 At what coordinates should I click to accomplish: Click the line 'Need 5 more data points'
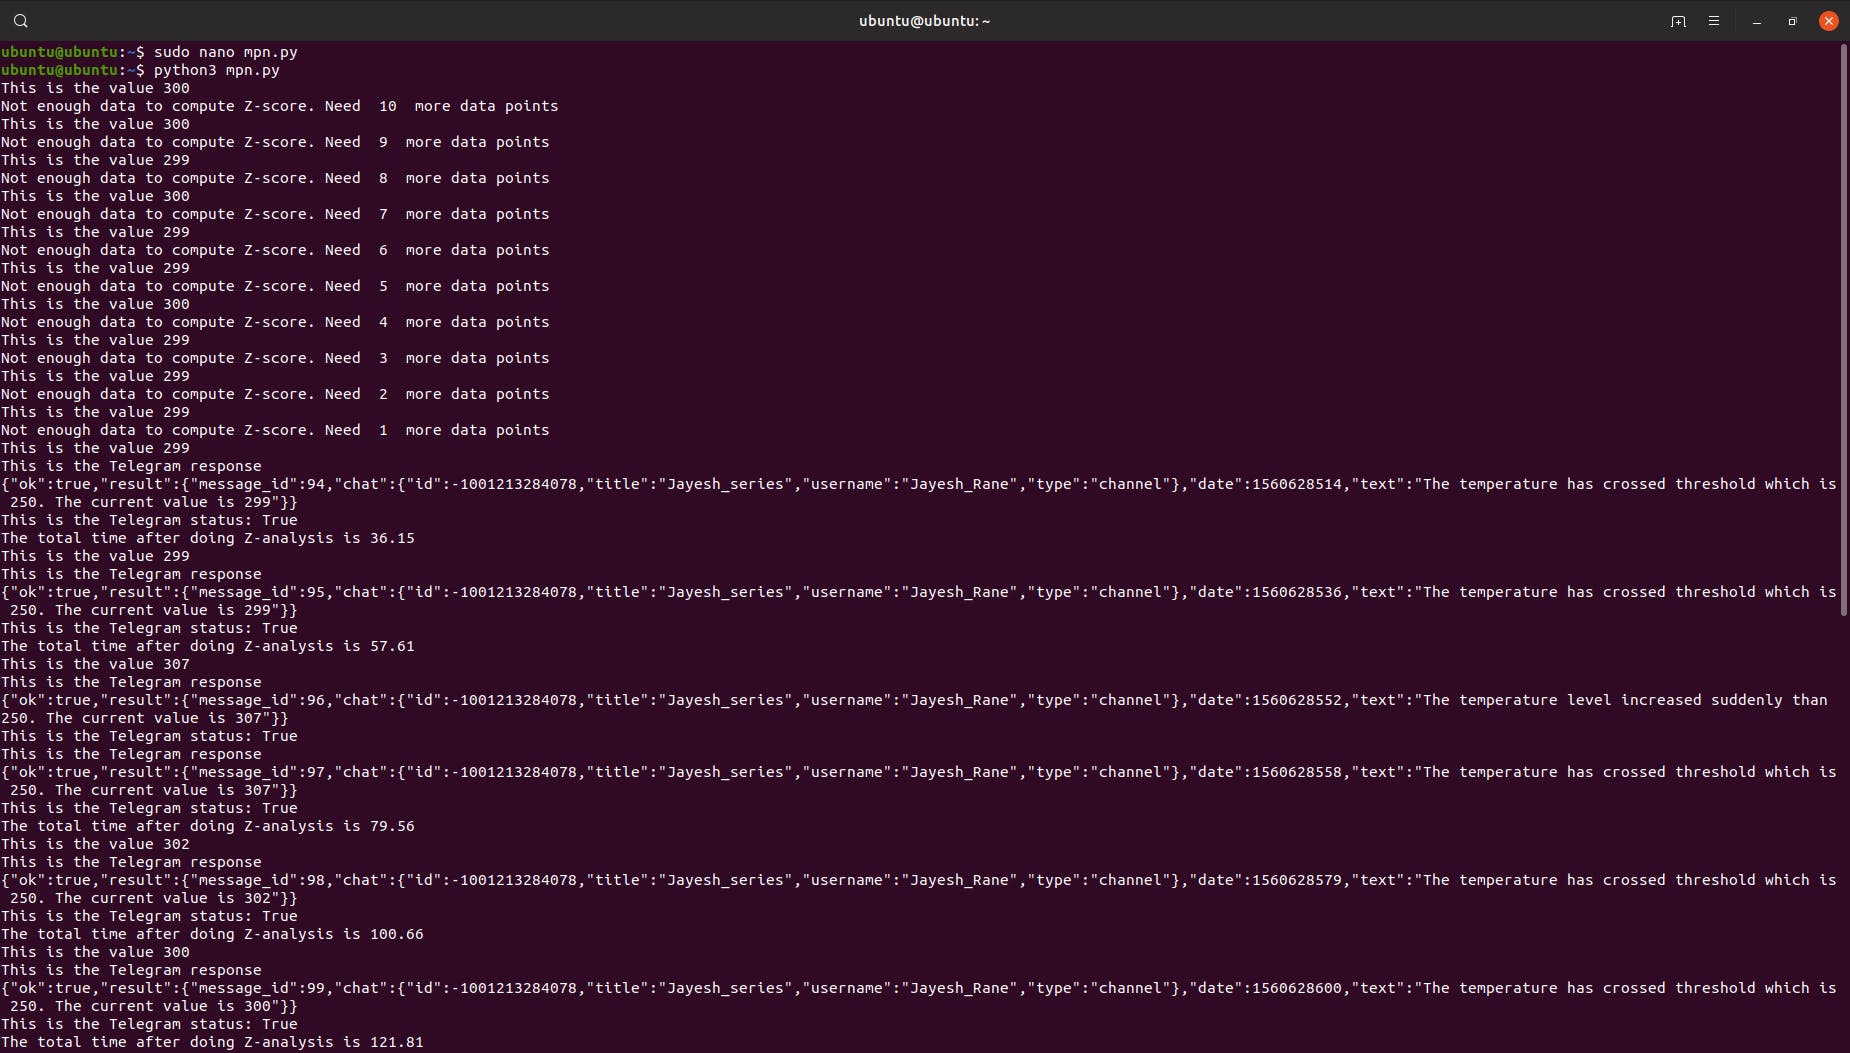pos(275,286)
